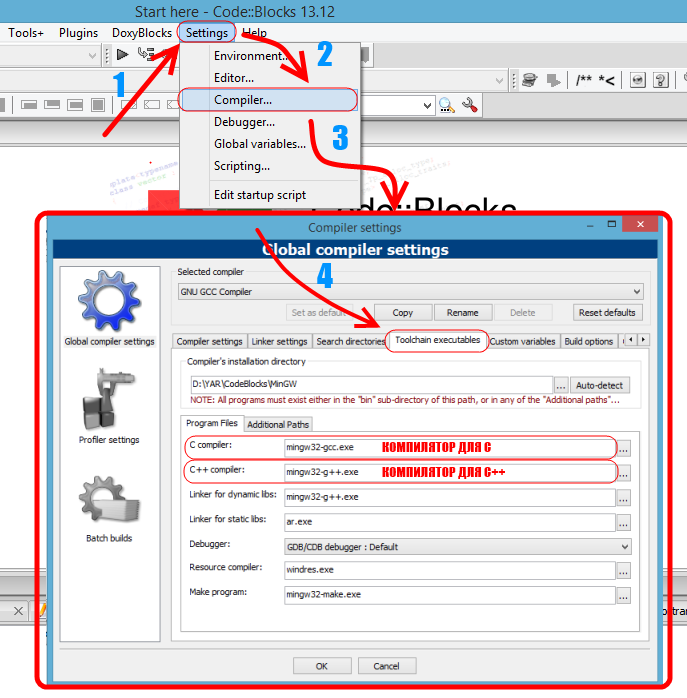Open the DoxyBlocks menu
The width and height of the screenshot is (687, 698).
tap(142, 32)
